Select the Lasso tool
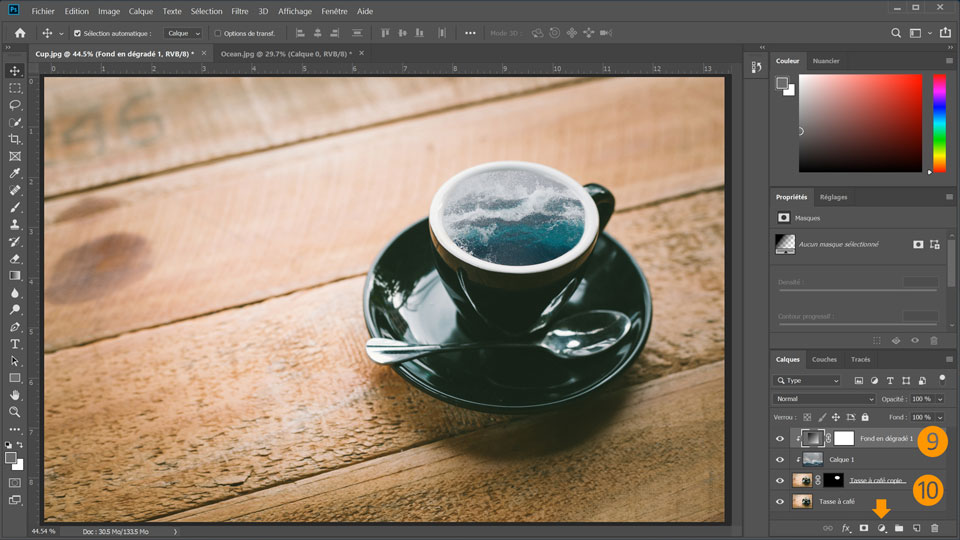The width and height of the screenshot is (960, 540). tap(15, 105)
